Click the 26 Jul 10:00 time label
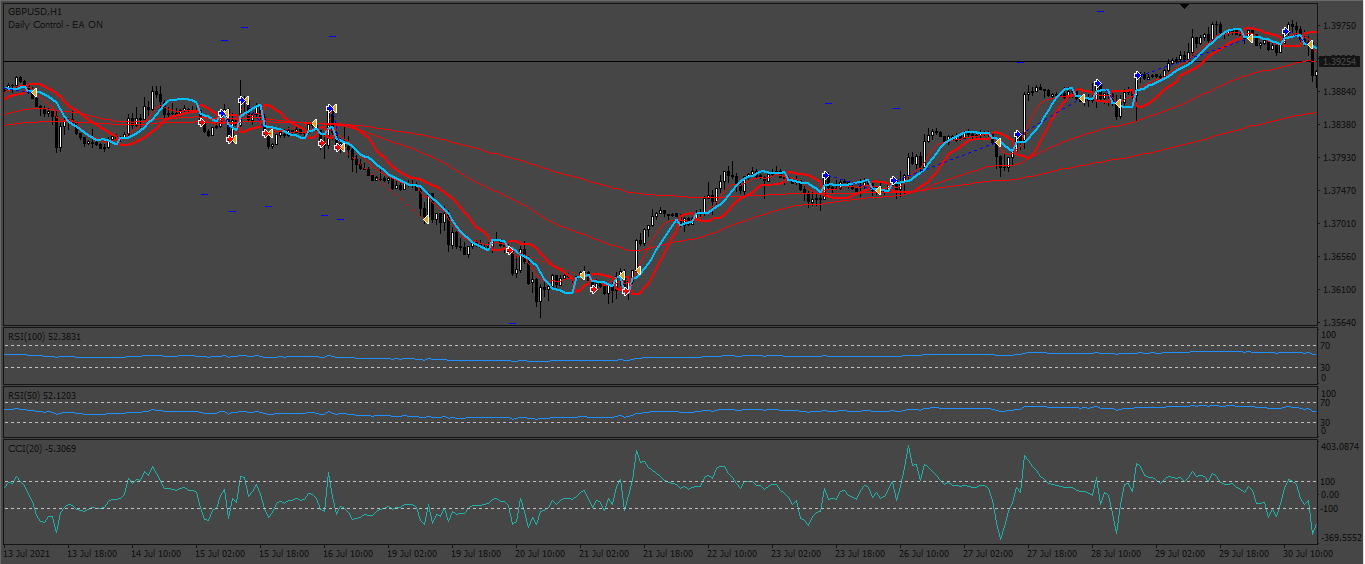The image size is (1365, 564). pos(925,553)
